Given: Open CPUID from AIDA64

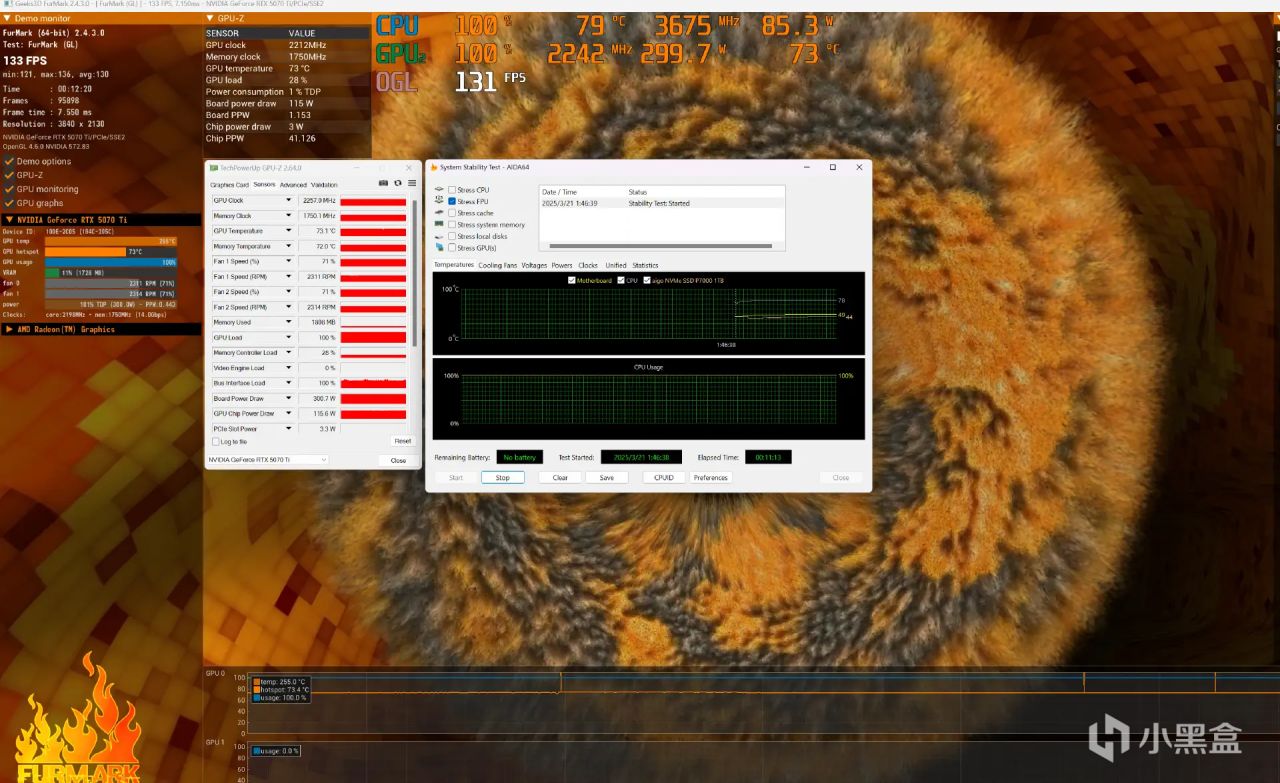Looking at the screenshot, I should [664, 478].
